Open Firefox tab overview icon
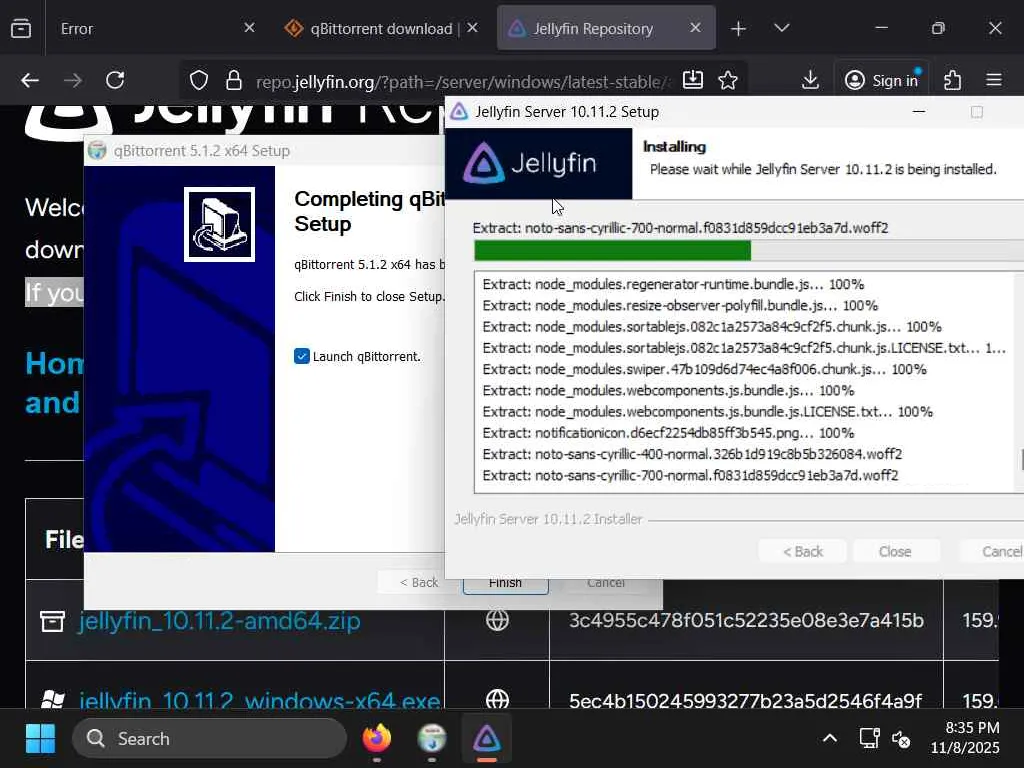The image size is (1024, 768). coord(21,29)
